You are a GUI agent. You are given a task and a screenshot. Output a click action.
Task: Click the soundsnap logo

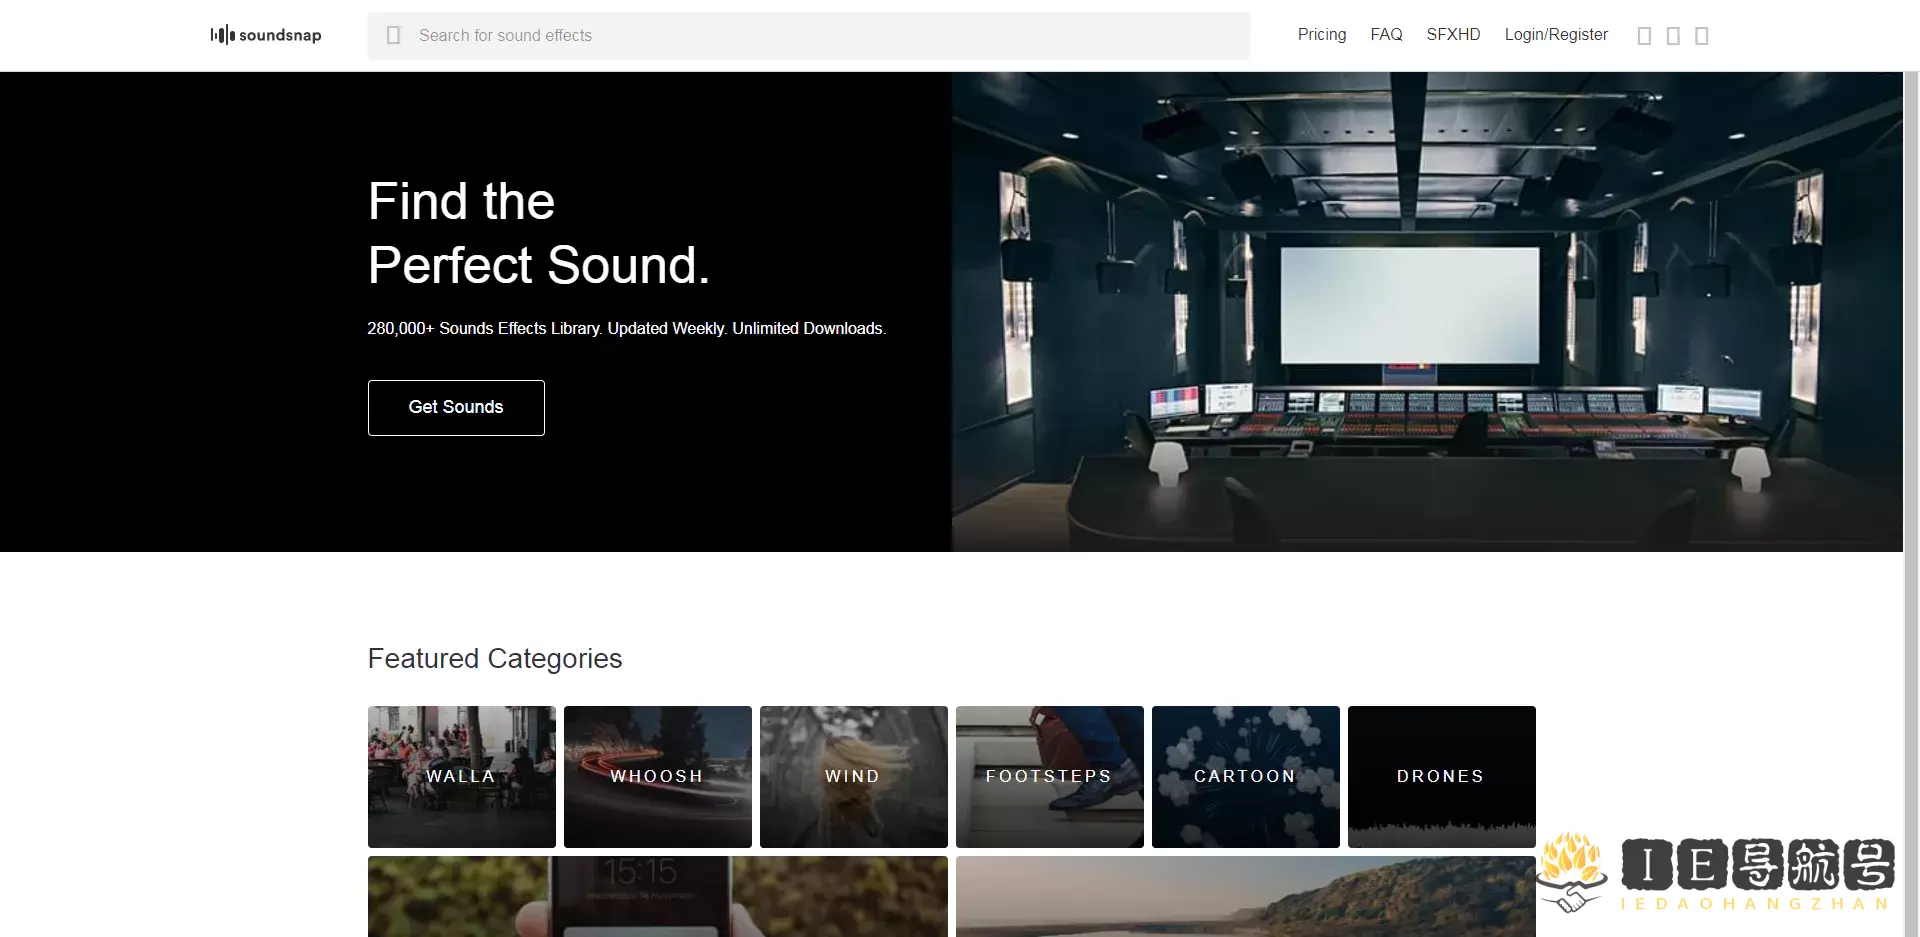[265, 35]
